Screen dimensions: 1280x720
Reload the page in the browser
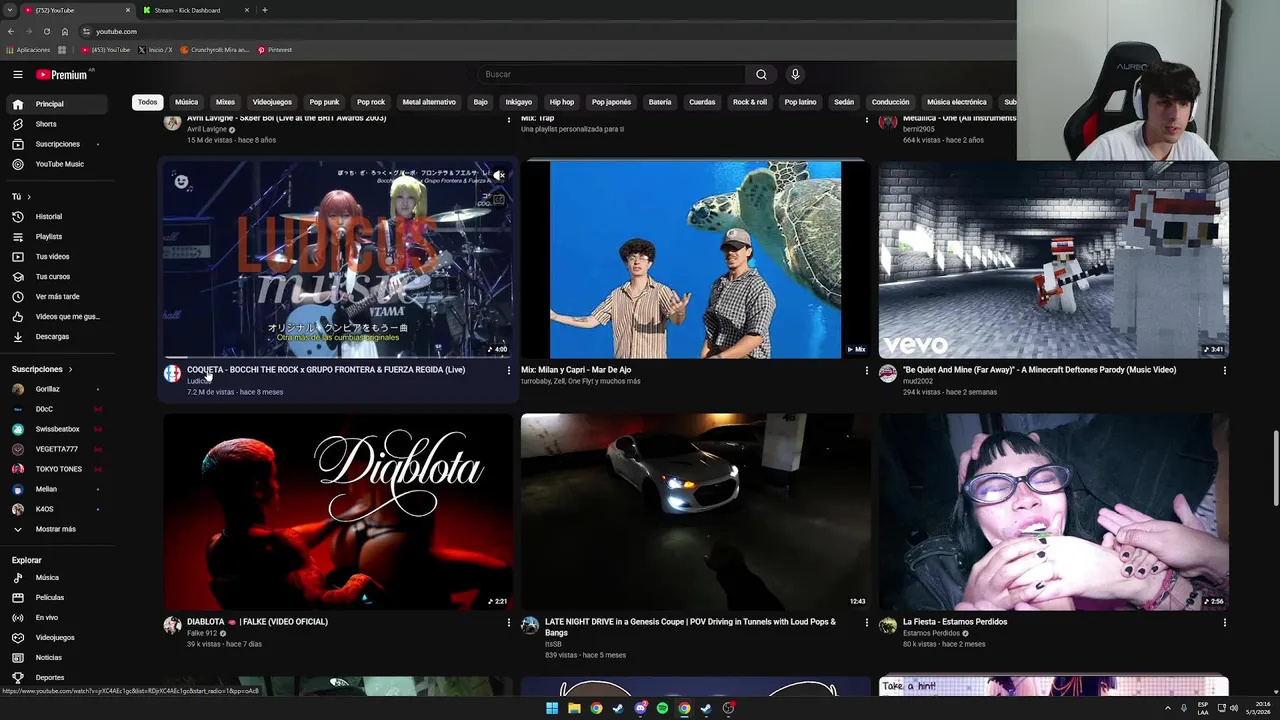(46, 31)
